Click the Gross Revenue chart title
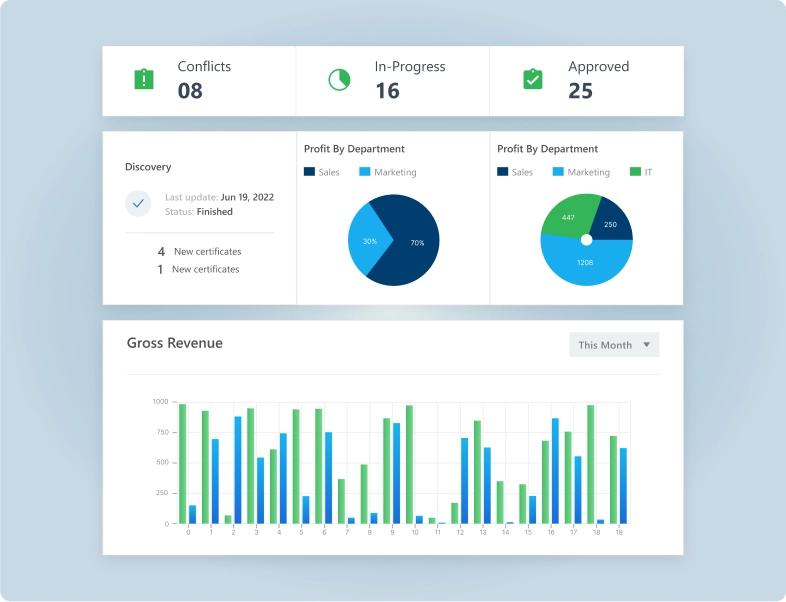This screenshot has width=786, height=602. tap(175, 343)
